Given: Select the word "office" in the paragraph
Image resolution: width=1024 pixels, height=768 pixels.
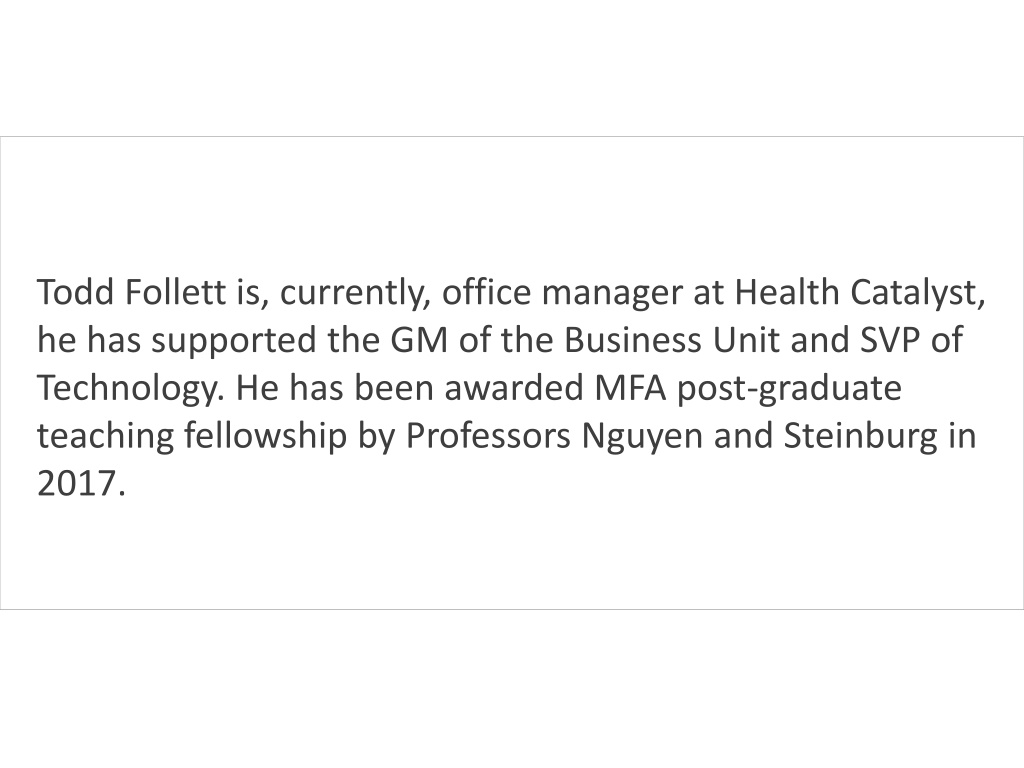Looking at the screenshot, I should [x=487, y=292].
